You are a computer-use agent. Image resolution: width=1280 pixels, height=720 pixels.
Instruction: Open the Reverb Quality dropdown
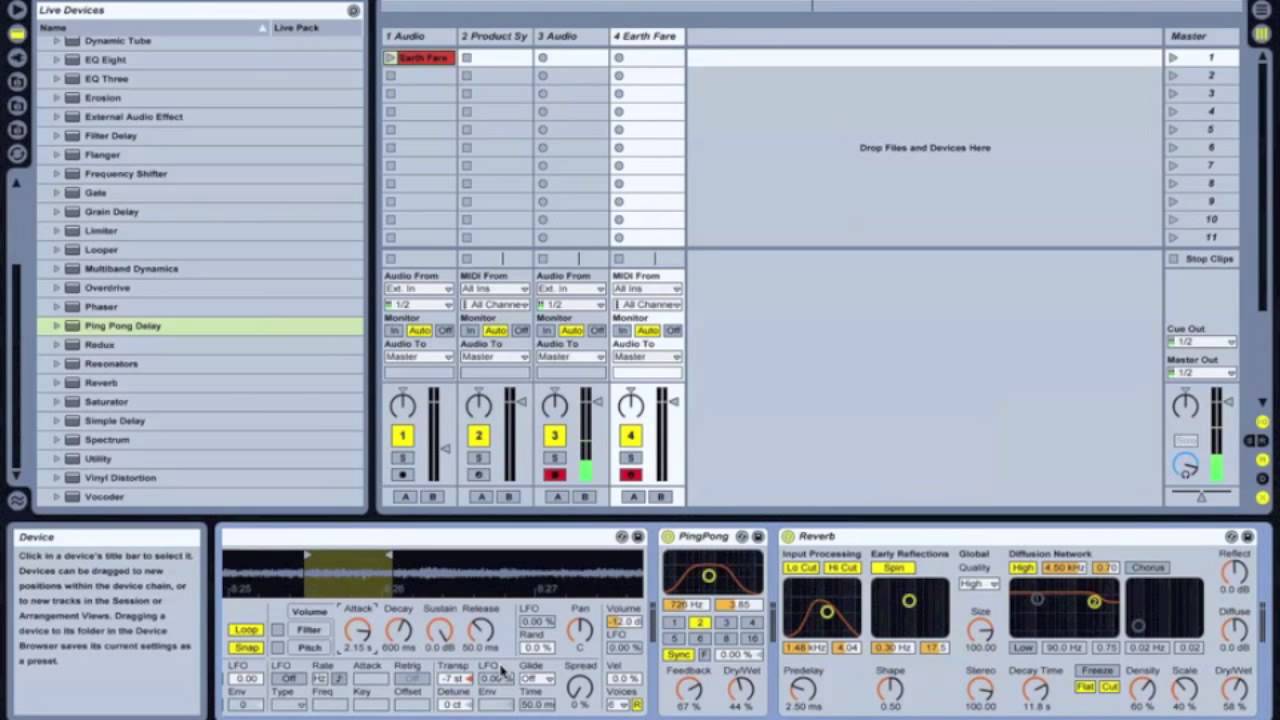(979, 584)
